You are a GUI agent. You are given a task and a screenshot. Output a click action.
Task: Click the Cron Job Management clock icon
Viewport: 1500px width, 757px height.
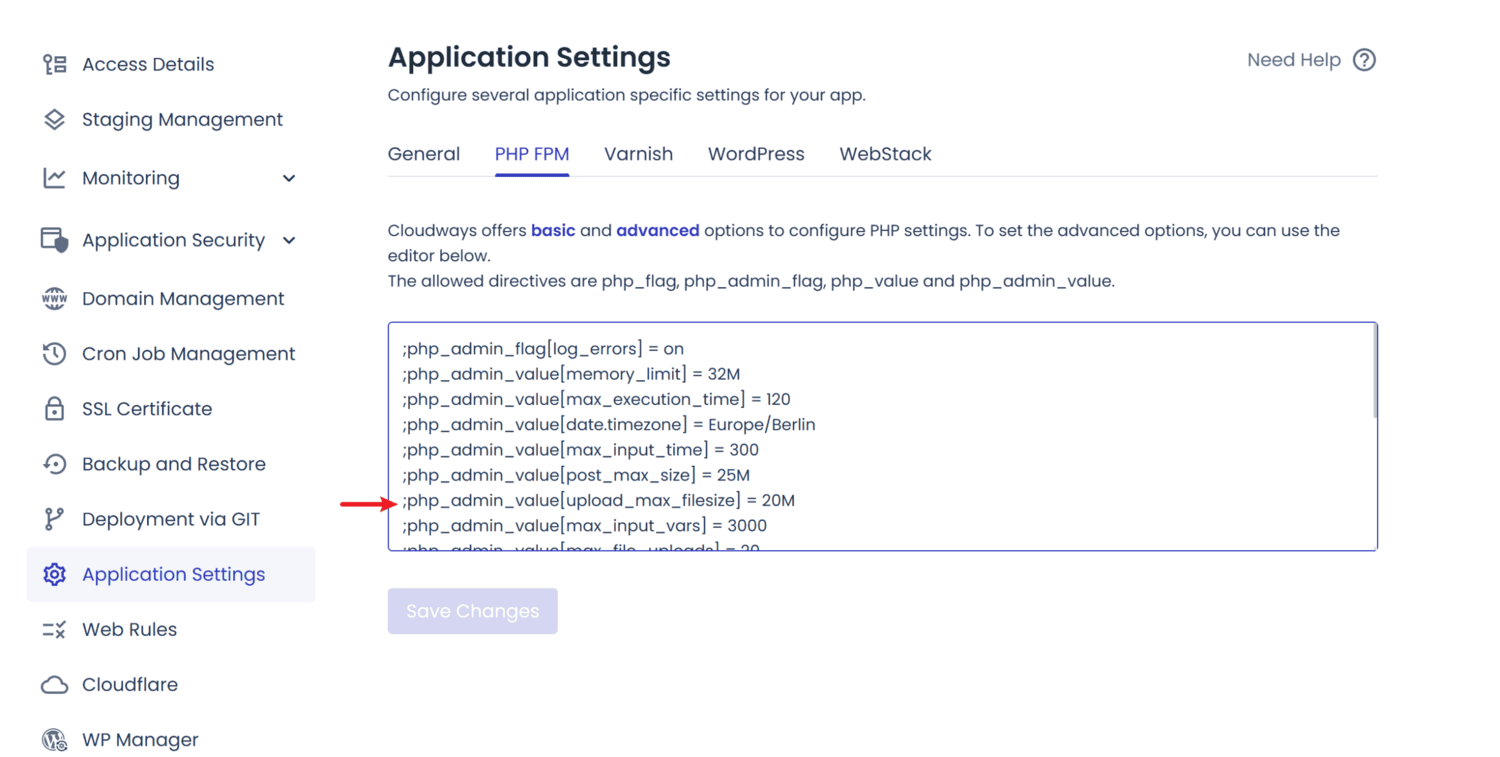click(x=54, y=352)
